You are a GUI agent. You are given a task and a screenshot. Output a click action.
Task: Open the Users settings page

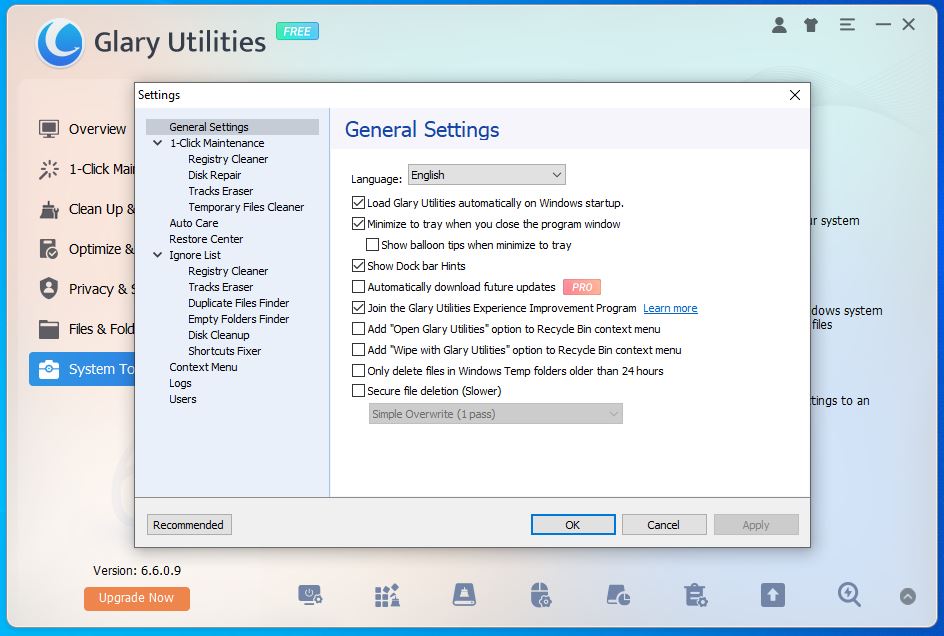tap(182, 399)
